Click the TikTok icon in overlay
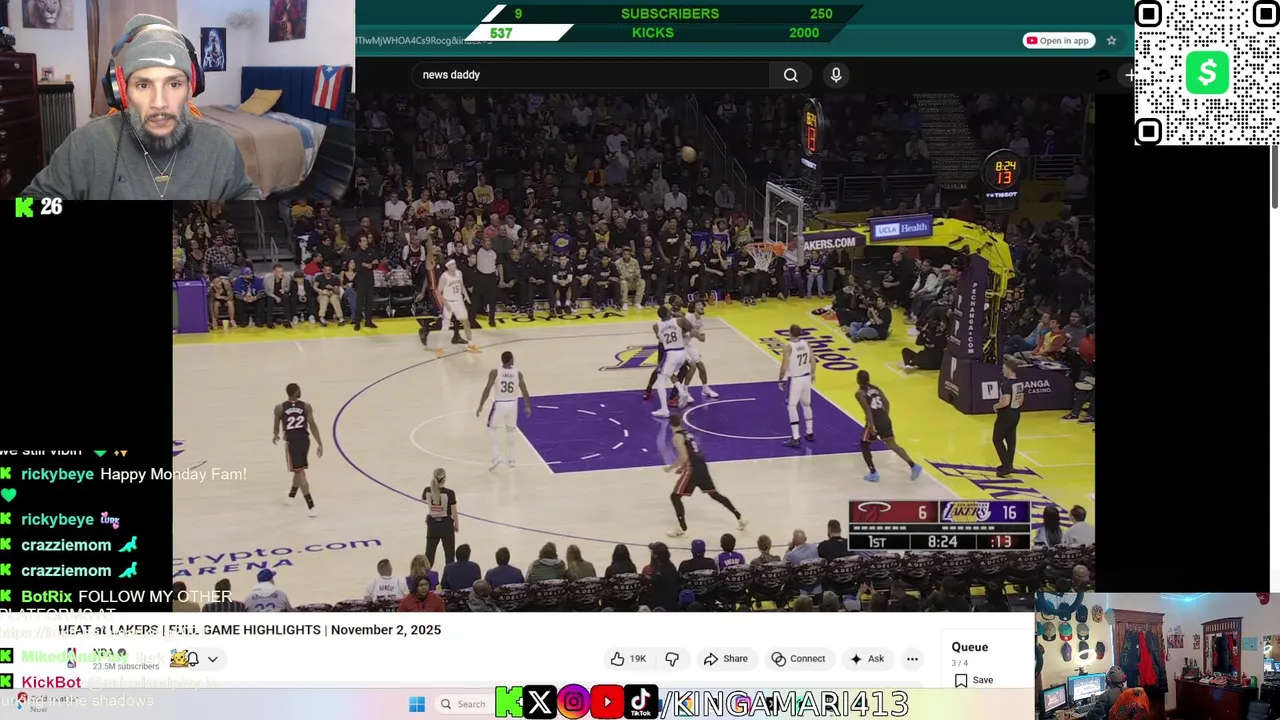This screenshot has height=720, width=1280. 641,703
